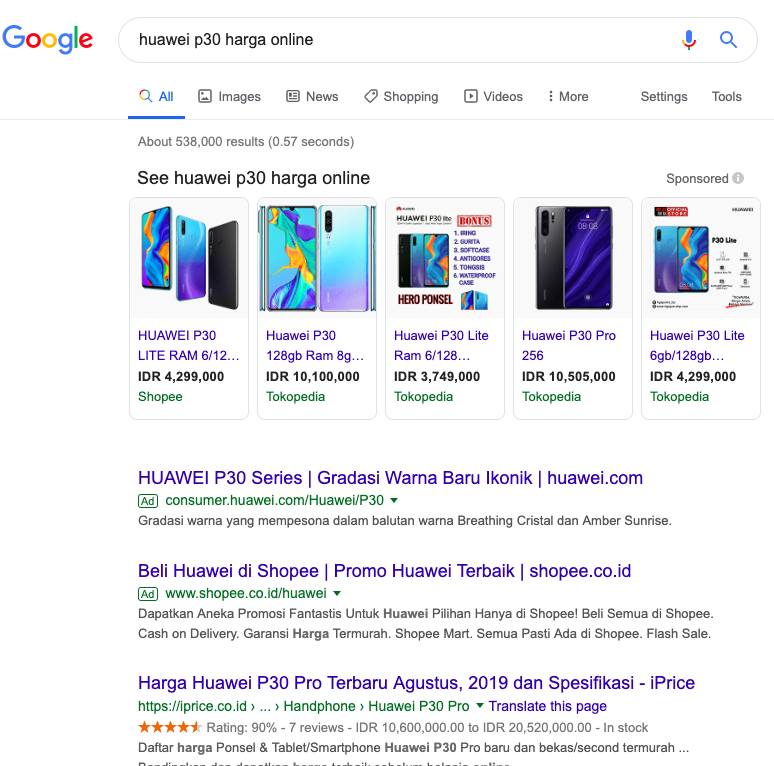
Task: Click the www.shopee.co.id/huawei URL
Action: click(x=246, y=593)
